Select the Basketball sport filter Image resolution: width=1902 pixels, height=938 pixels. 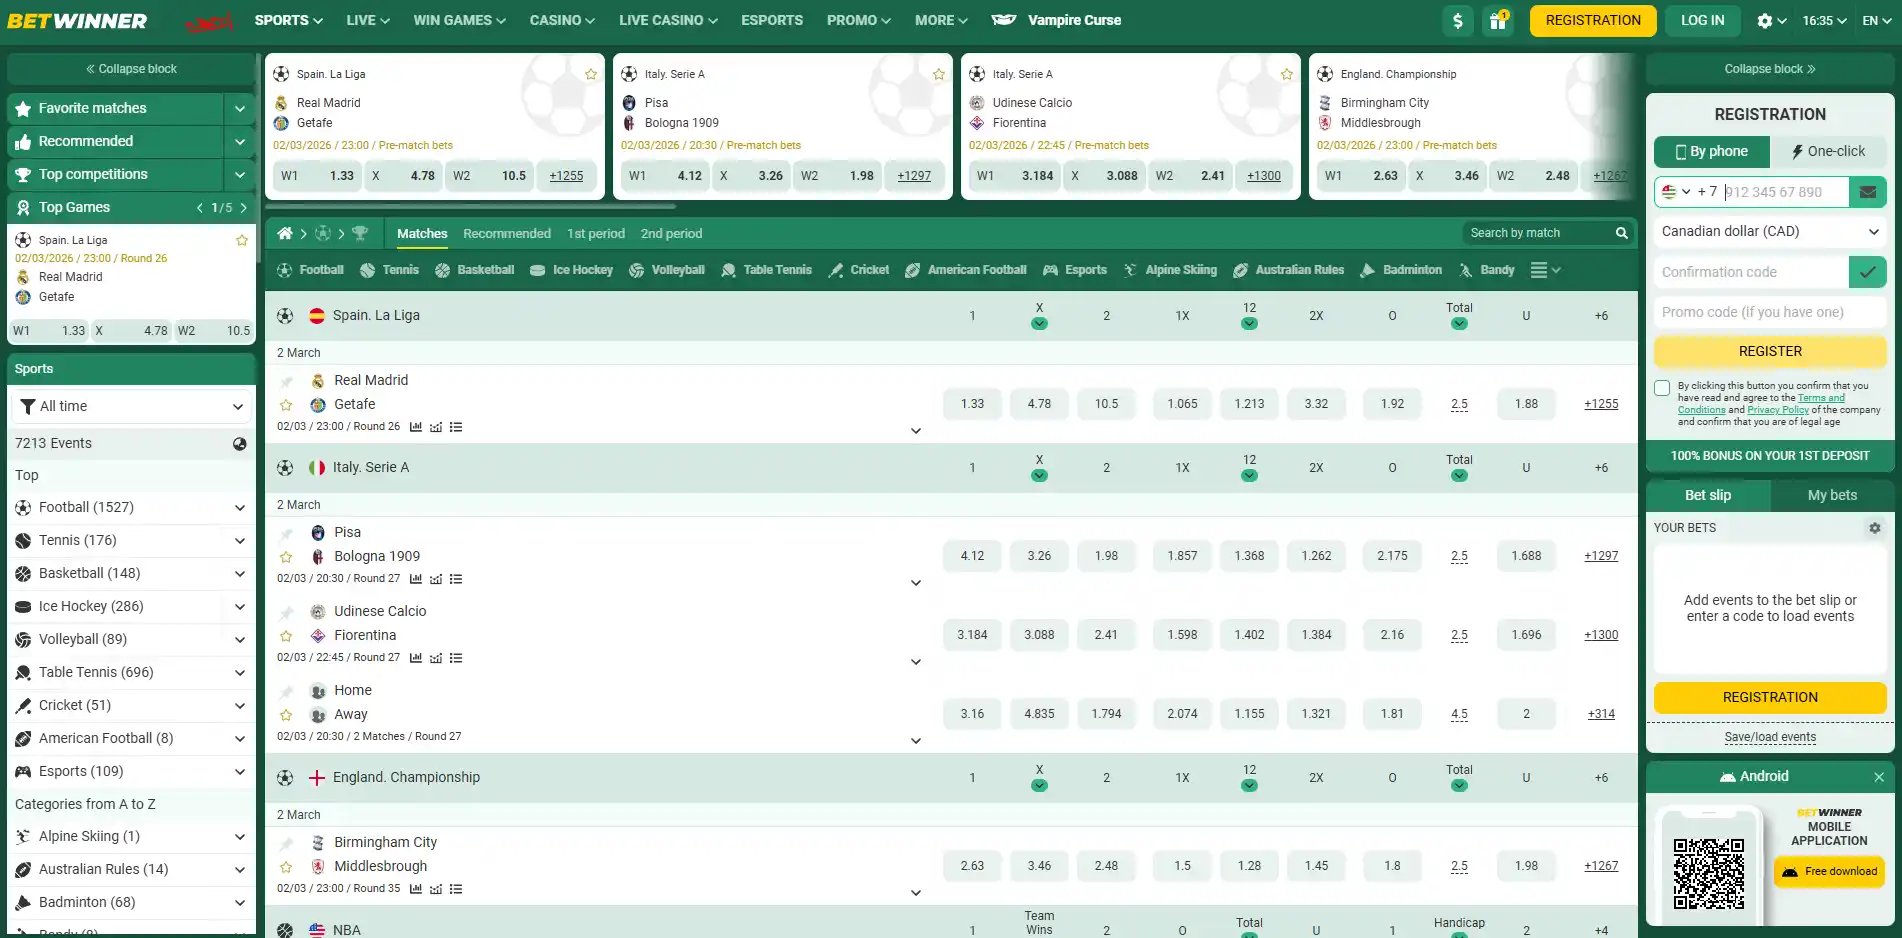(x=475, y=270)
